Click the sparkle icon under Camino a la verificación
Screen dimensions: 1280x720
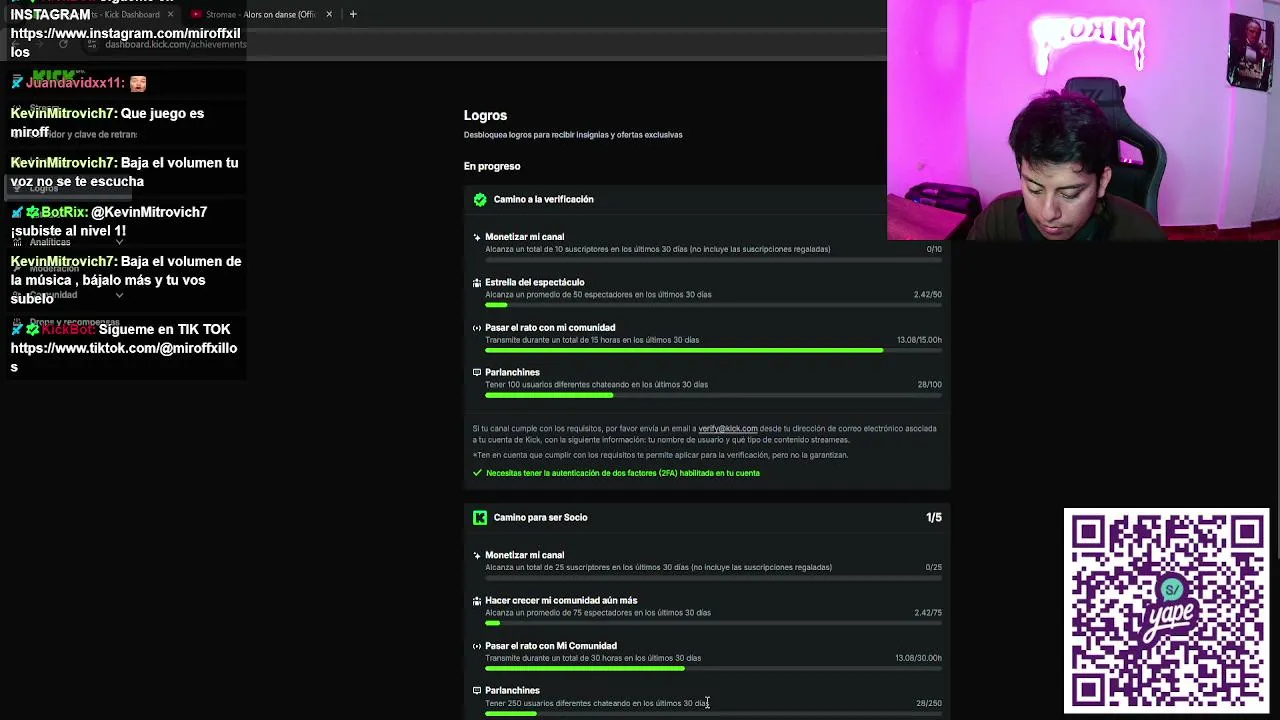(477, 237)
